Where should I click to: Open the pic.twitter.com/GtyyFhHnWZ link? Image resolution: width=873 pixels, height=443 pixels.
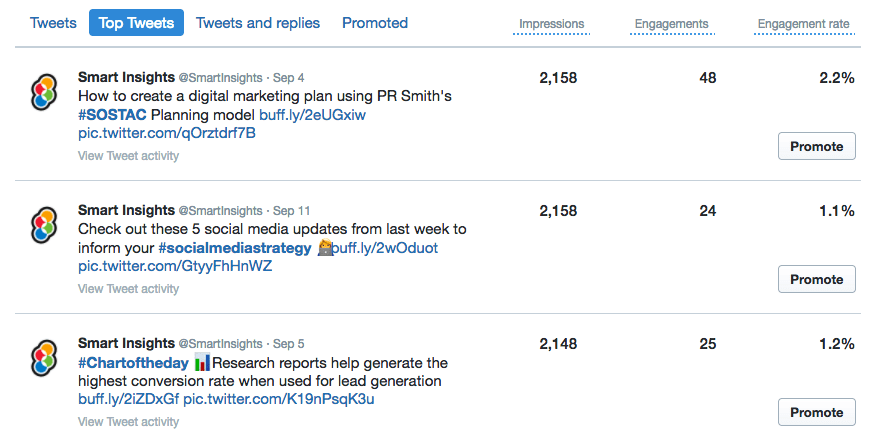(174, 267)
